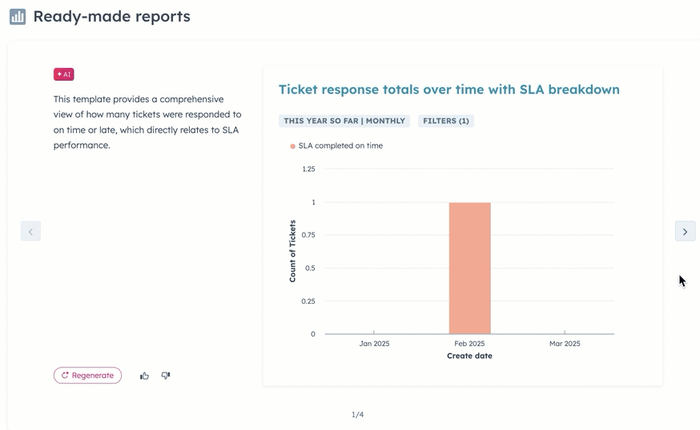Click the Ready-made reports bar chart icon
The width and height of the screenshot is (700, 430).
click(x=17, y=17)
